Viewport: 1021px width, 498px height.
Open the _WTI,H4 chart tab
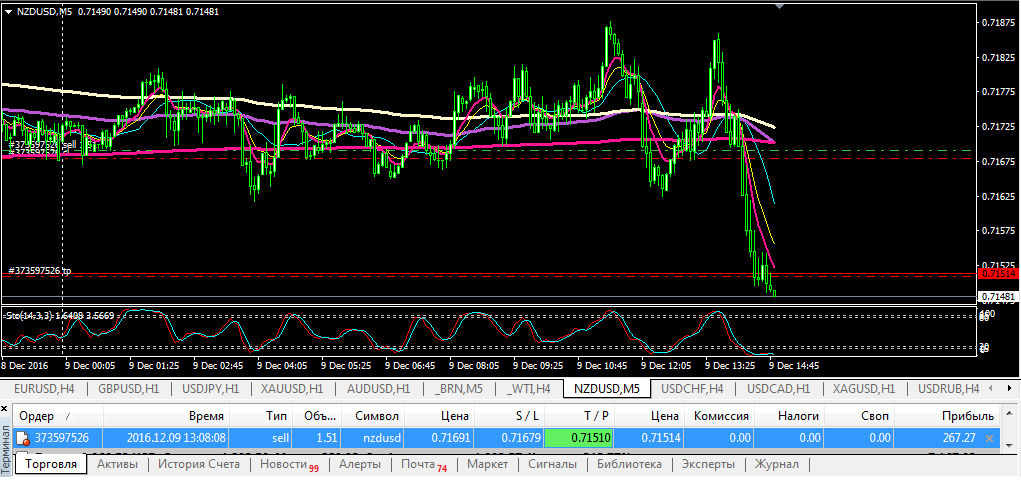coord(528,389)
